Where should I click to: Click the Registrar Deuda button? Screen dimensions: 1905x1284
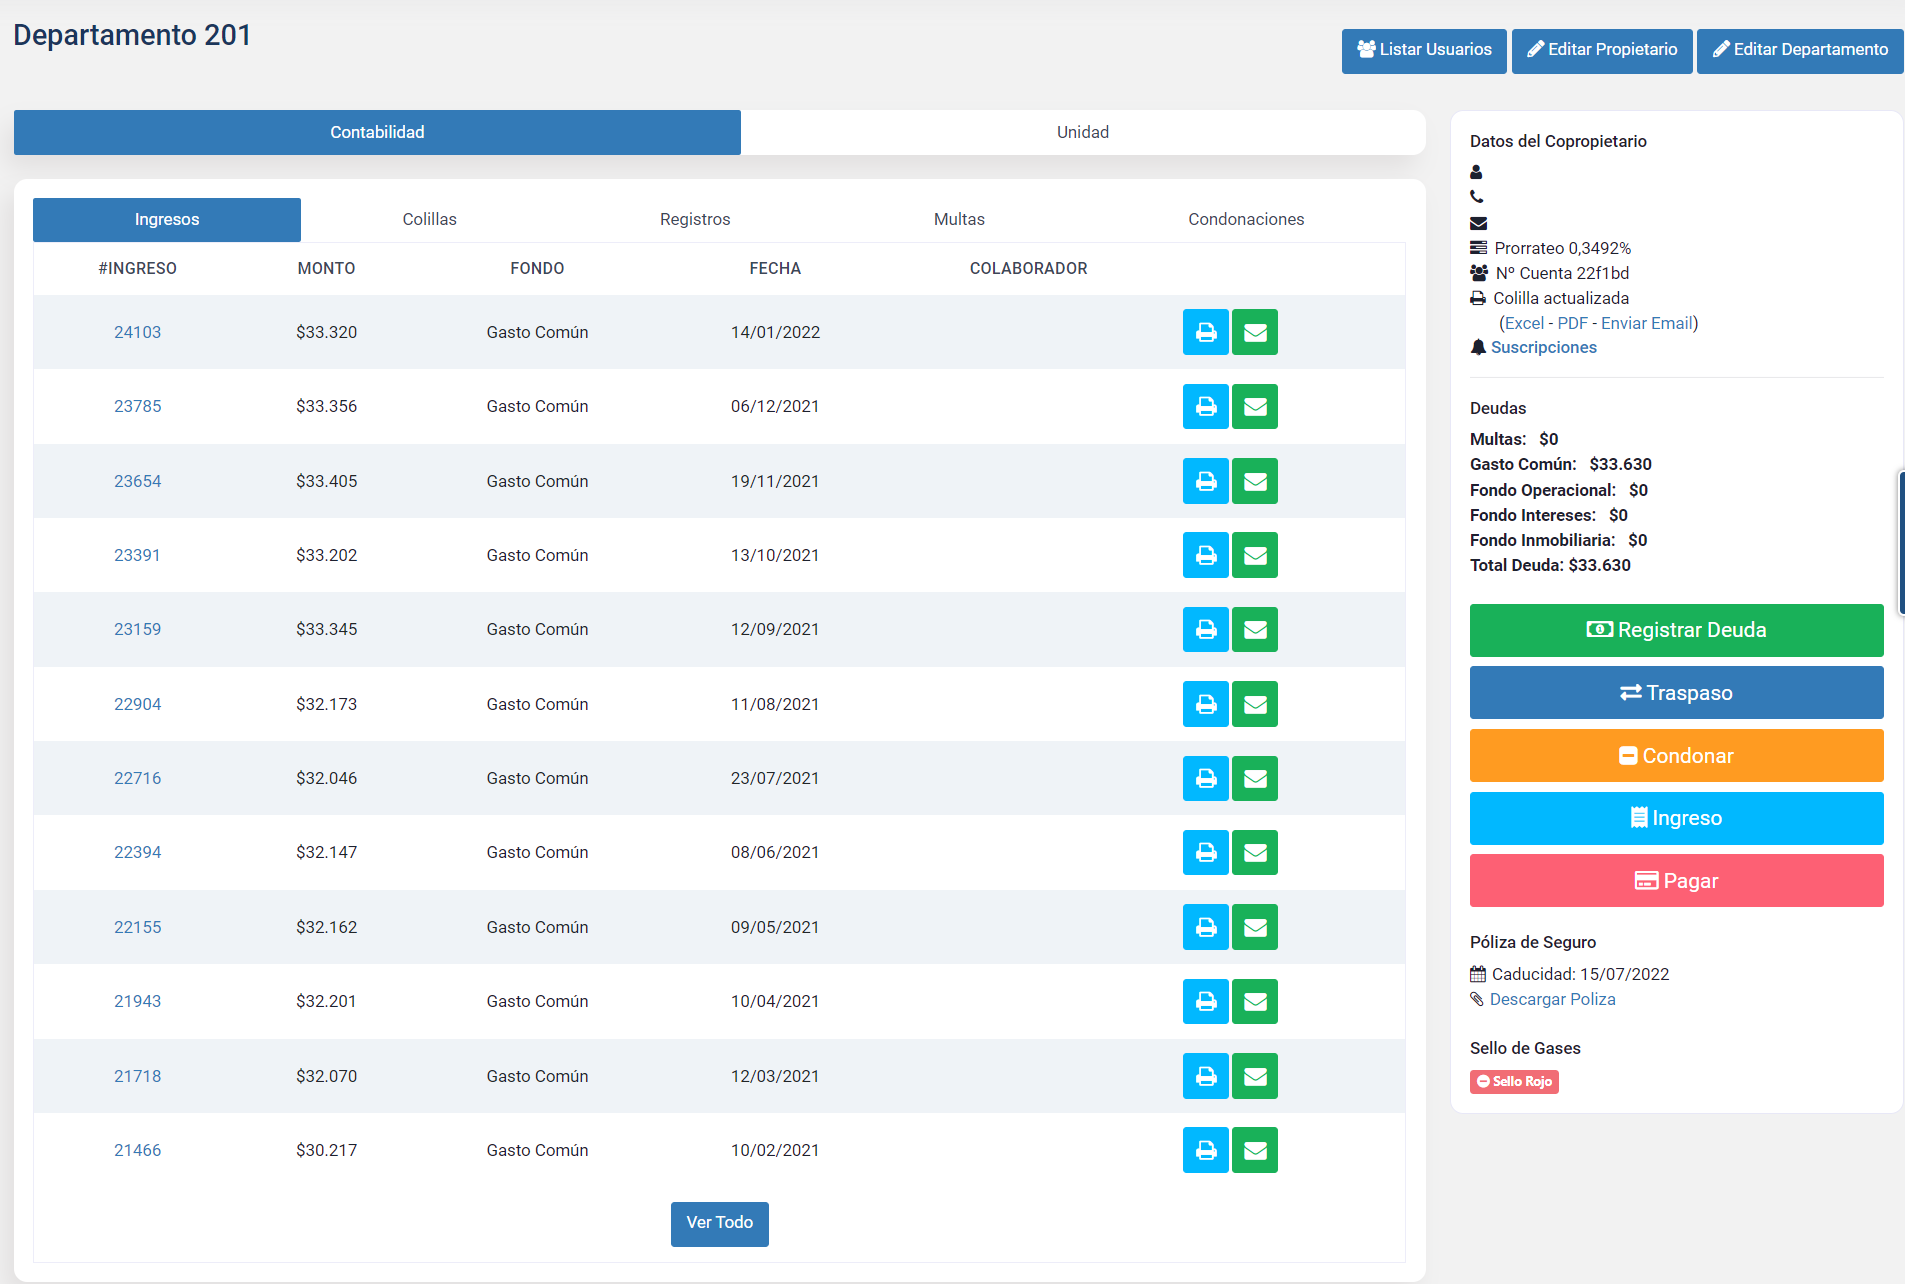(1676, 630)
